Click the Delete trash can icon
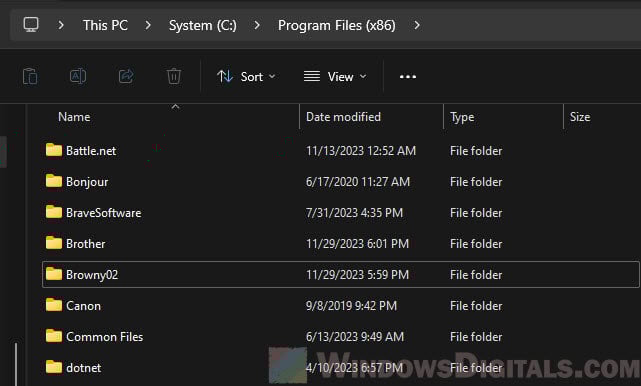Screen dimensions: 641x386 pos(174,76)
